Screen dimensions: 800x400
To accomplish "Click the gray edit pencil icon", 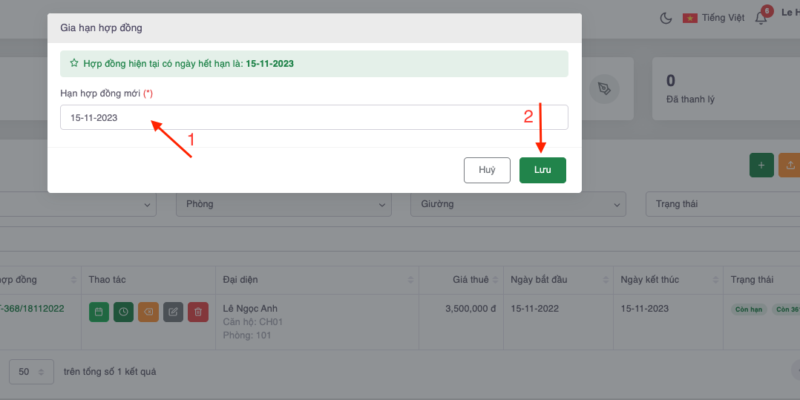I will point(173,312).
